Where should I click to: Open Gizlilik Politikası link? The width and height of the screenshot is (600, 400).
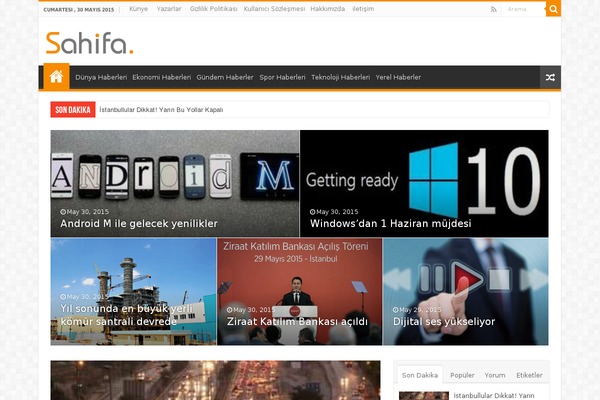[214, 9]
